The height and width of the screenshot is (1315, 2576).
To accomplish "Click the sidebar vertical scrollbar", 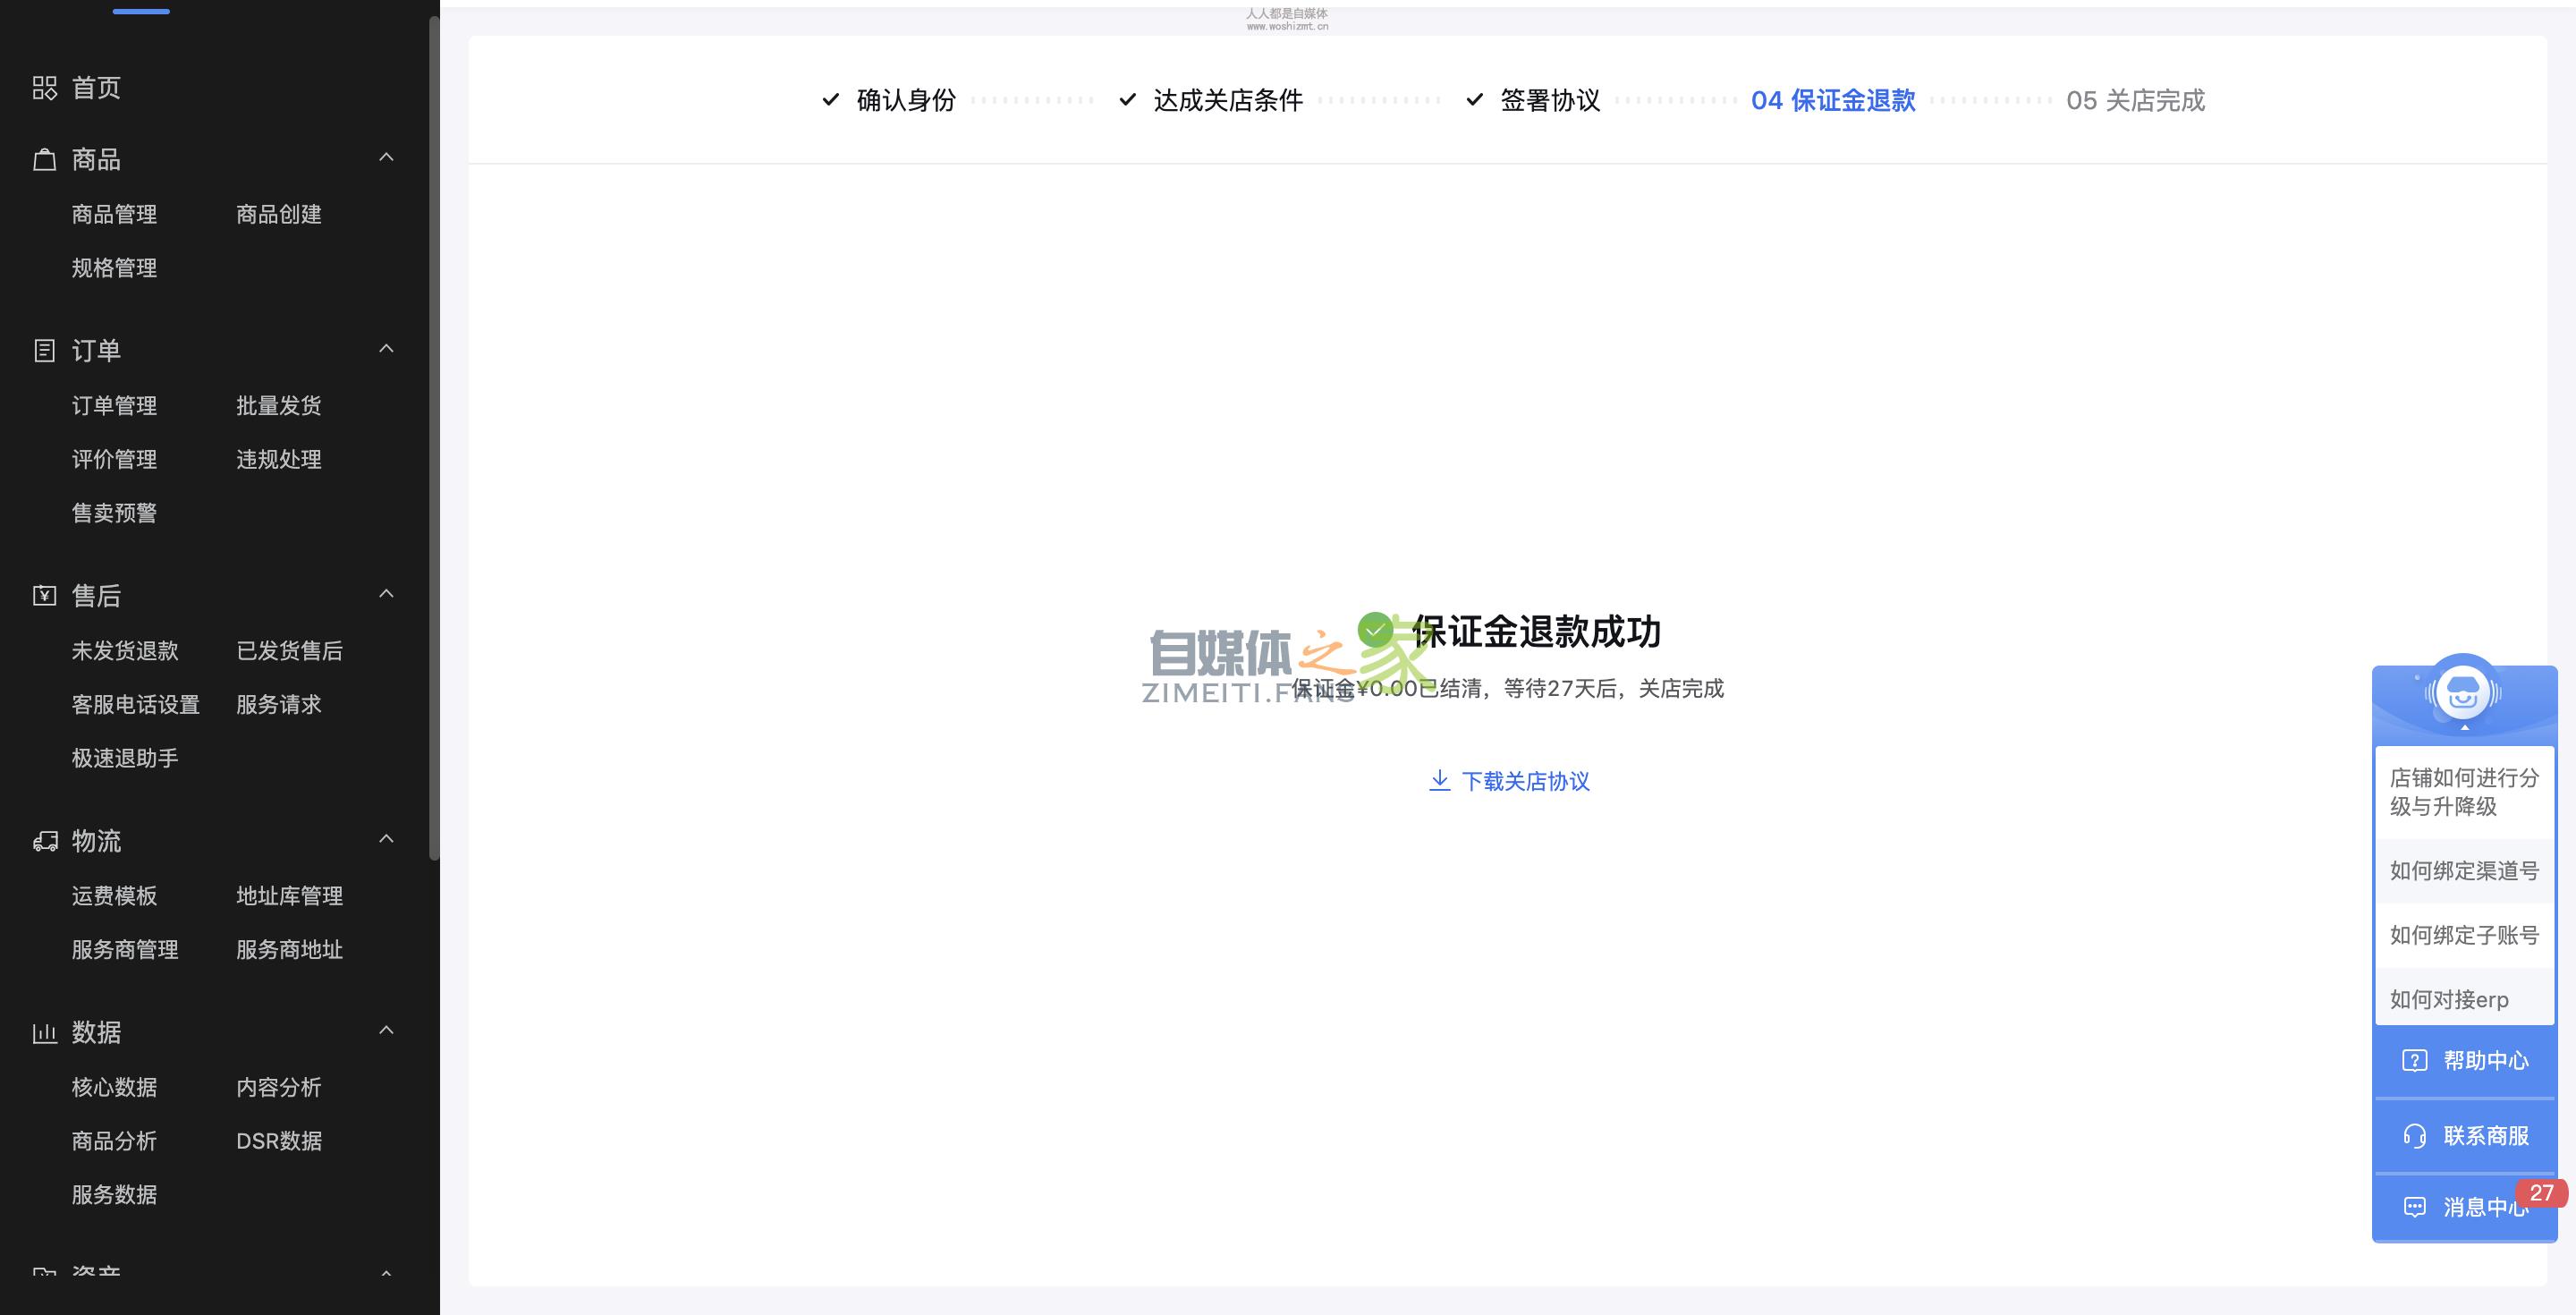I will coord(434,440).
